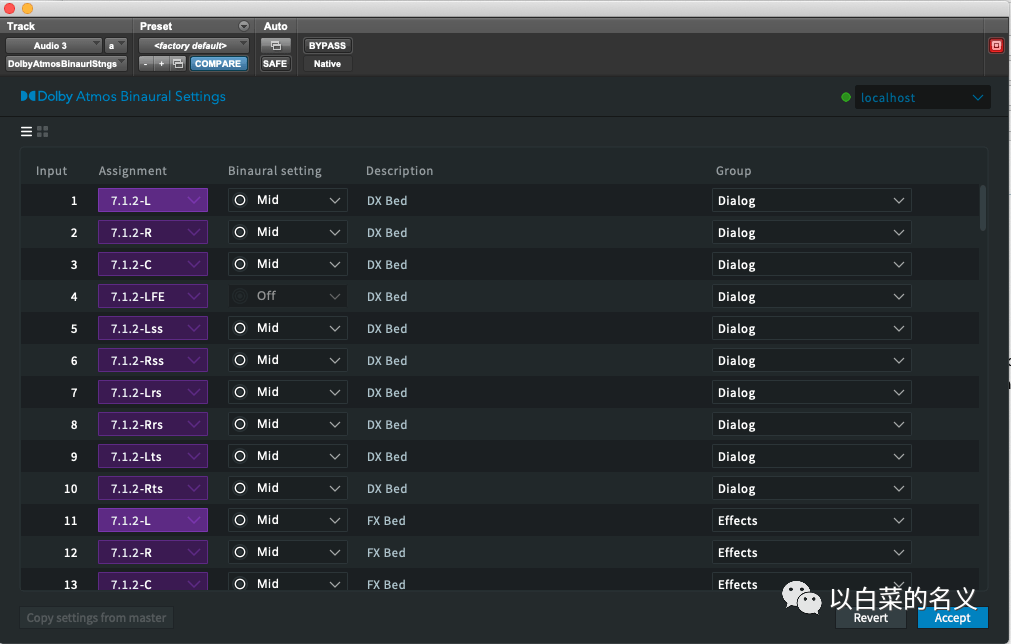Click the Accept button
This screenshot has height=644, width=1011.
pos(952,618)
